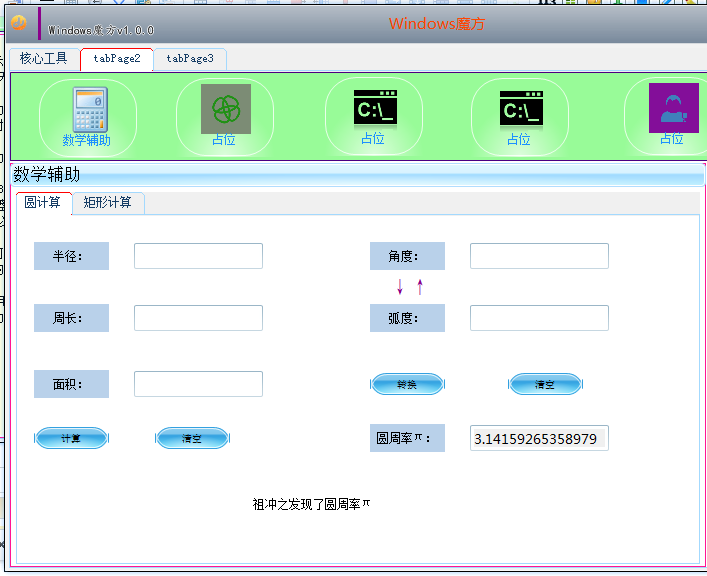Image resolution: width=707 pixels, height=576 pixels.
Task: Click the 面积: label
Action: [71, 384]
